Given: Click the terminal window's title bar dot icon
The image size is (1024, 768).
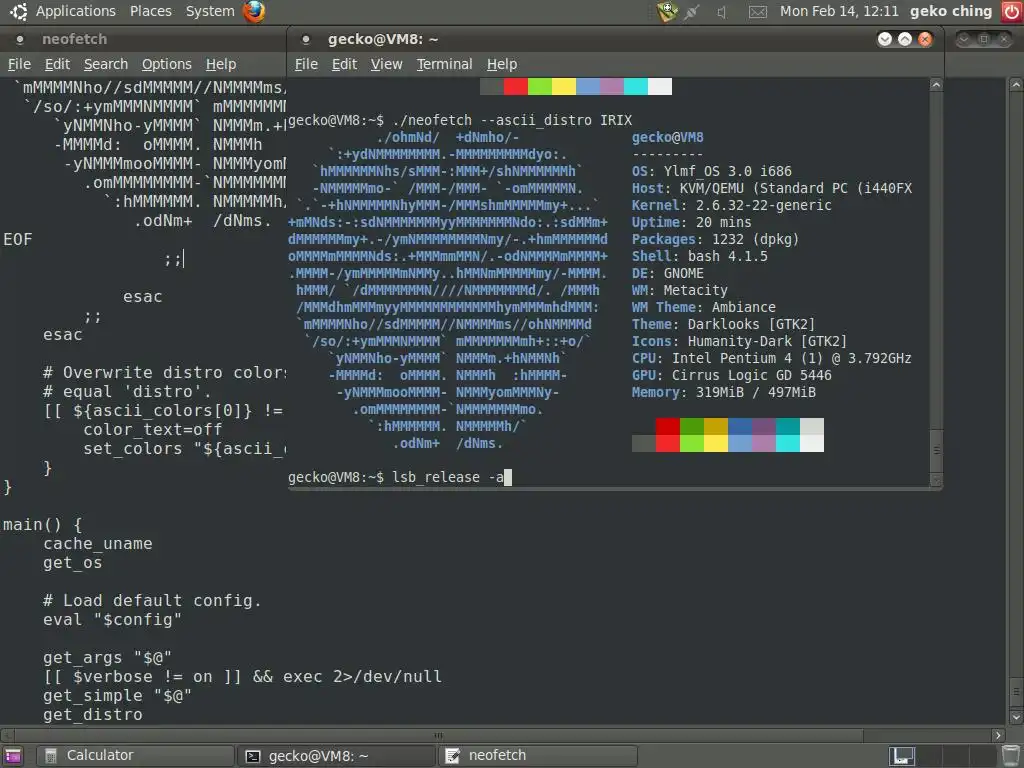Looking at the screenshot, I should pyautogui.click(x=305, y=39).
